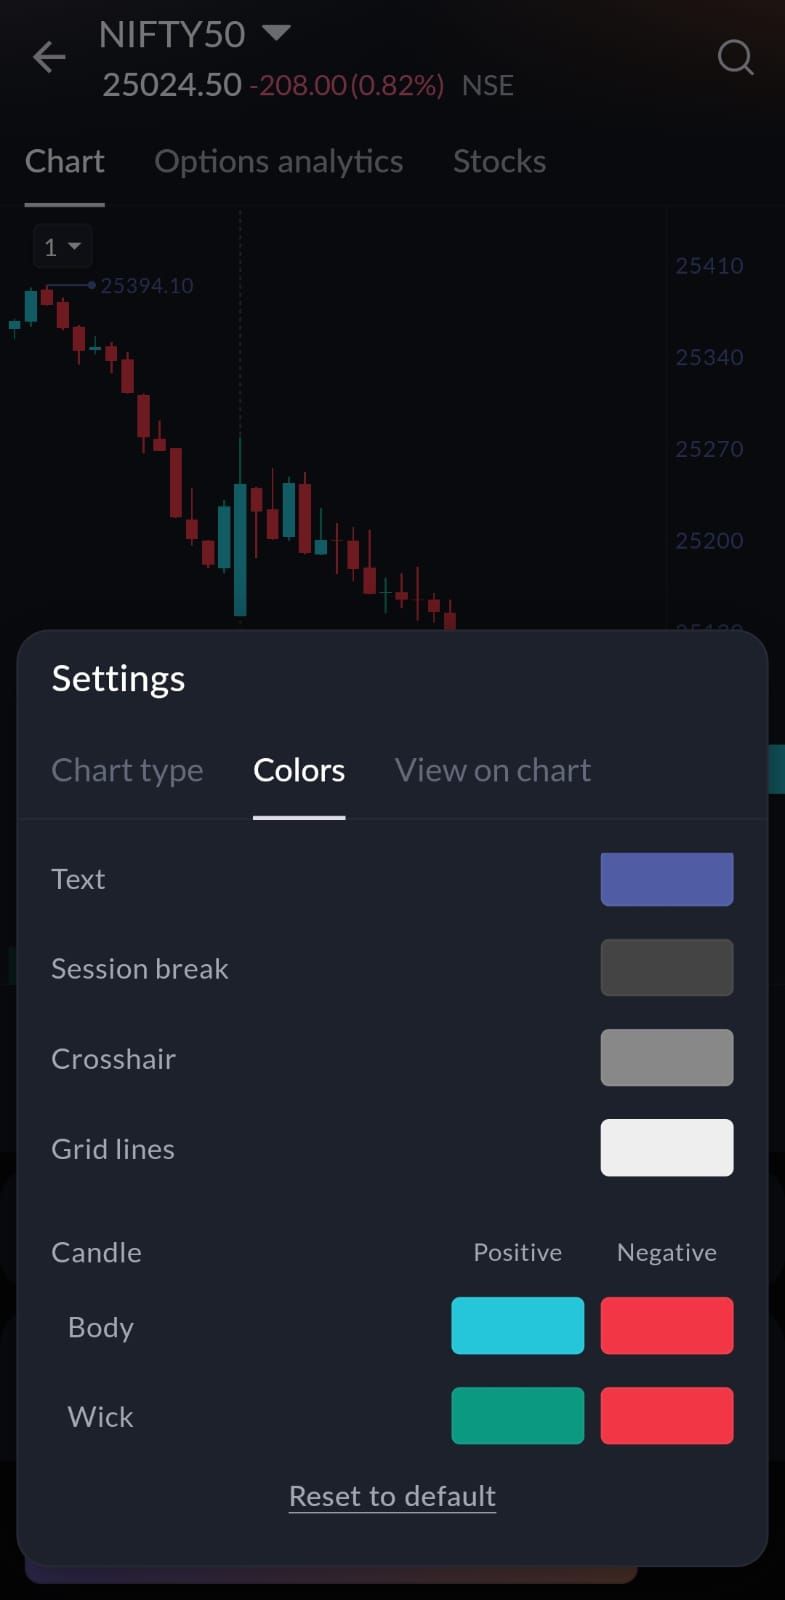Select the Chart tab
This screenshot has width=785, height=1600.
[x=65, y=161]
